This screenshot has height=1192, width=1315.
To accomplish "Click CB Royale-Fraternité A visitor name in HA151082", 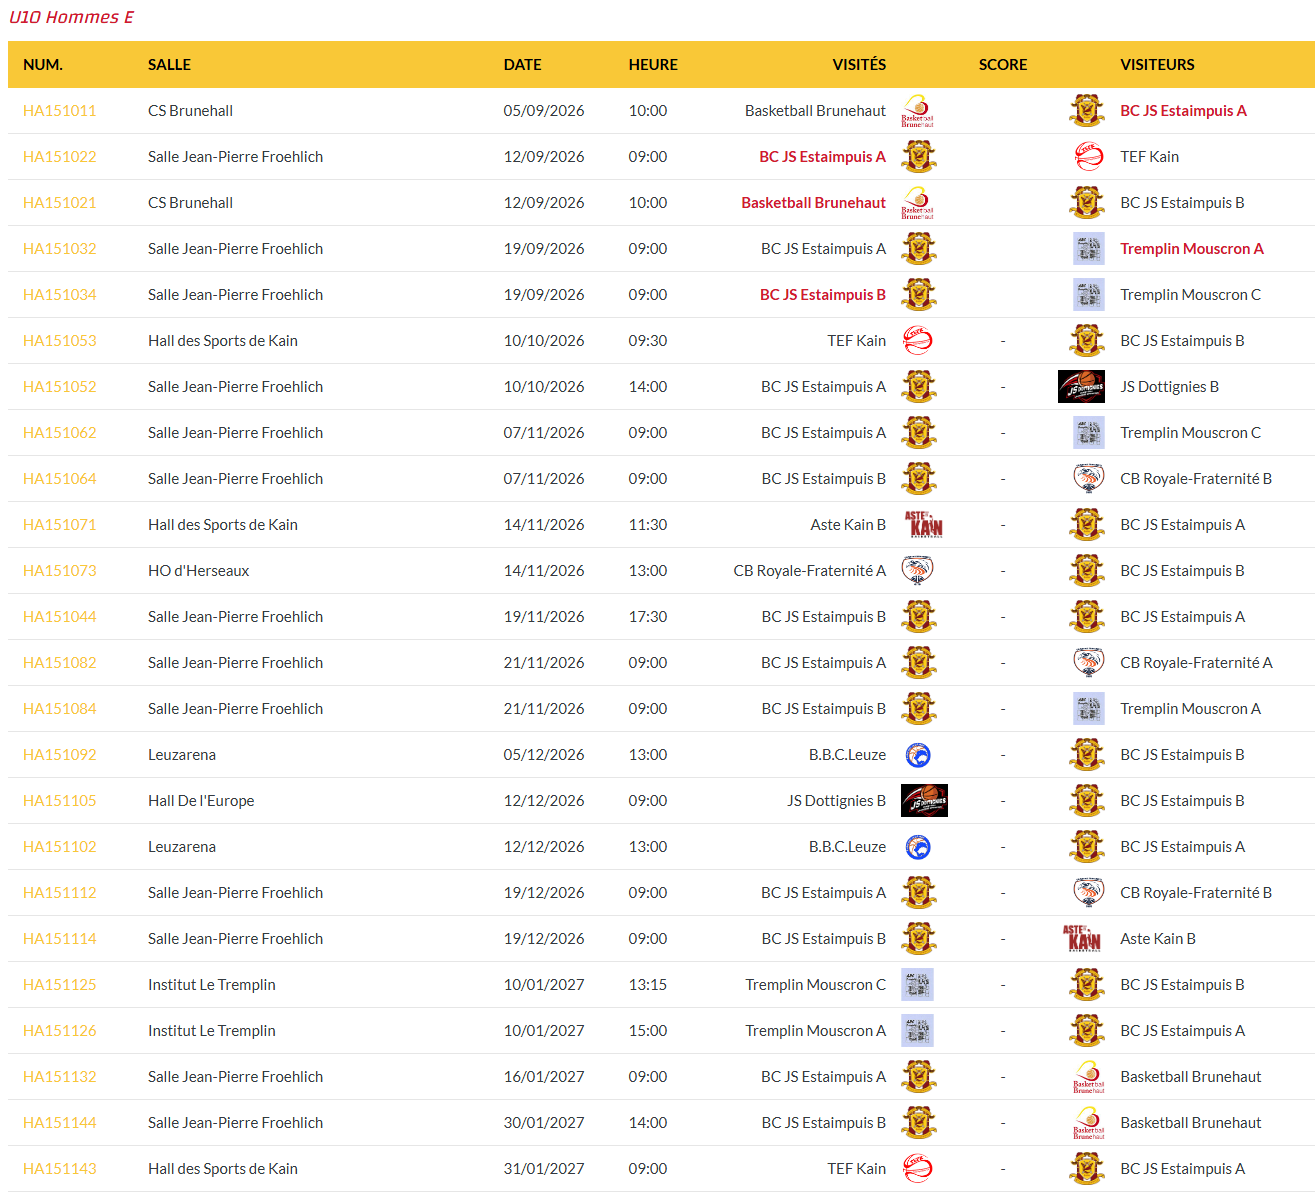I will 1196,663.
